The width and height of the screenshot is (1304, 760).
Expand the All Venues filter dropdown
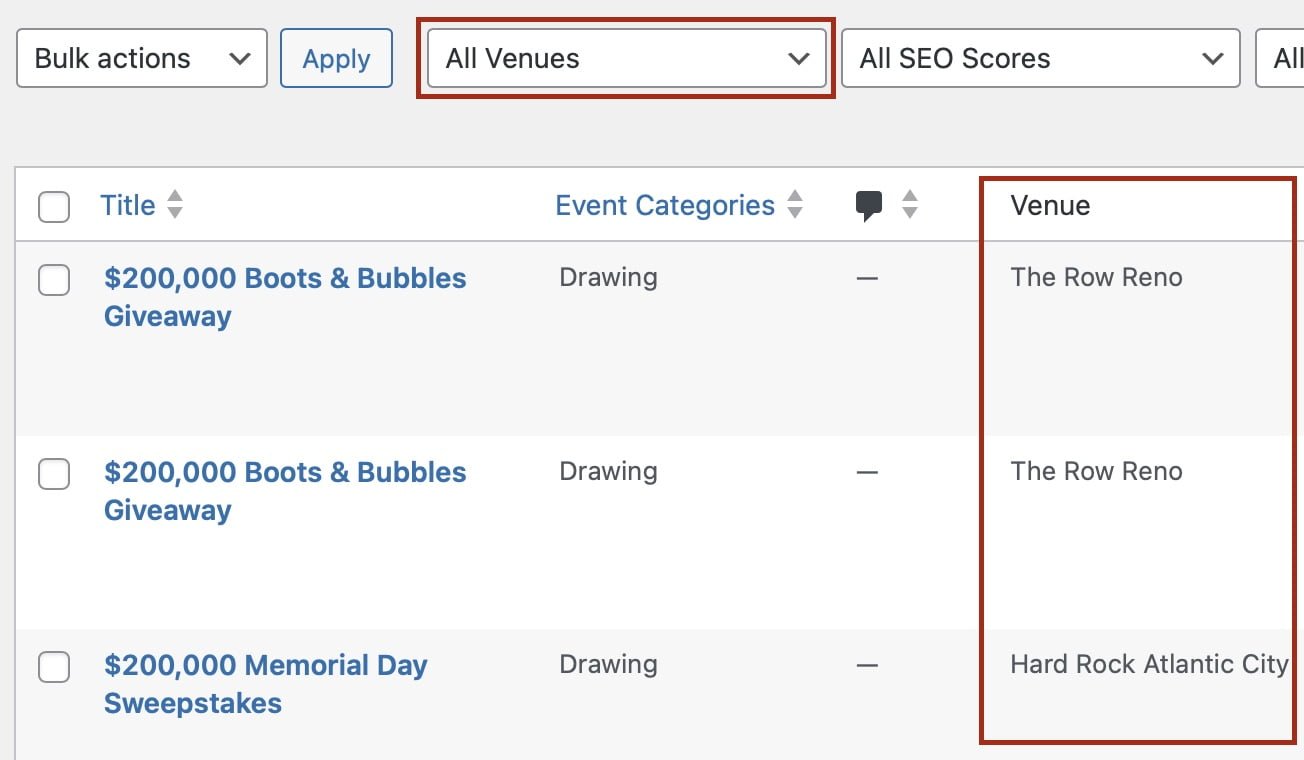click(x=626, y=59)
